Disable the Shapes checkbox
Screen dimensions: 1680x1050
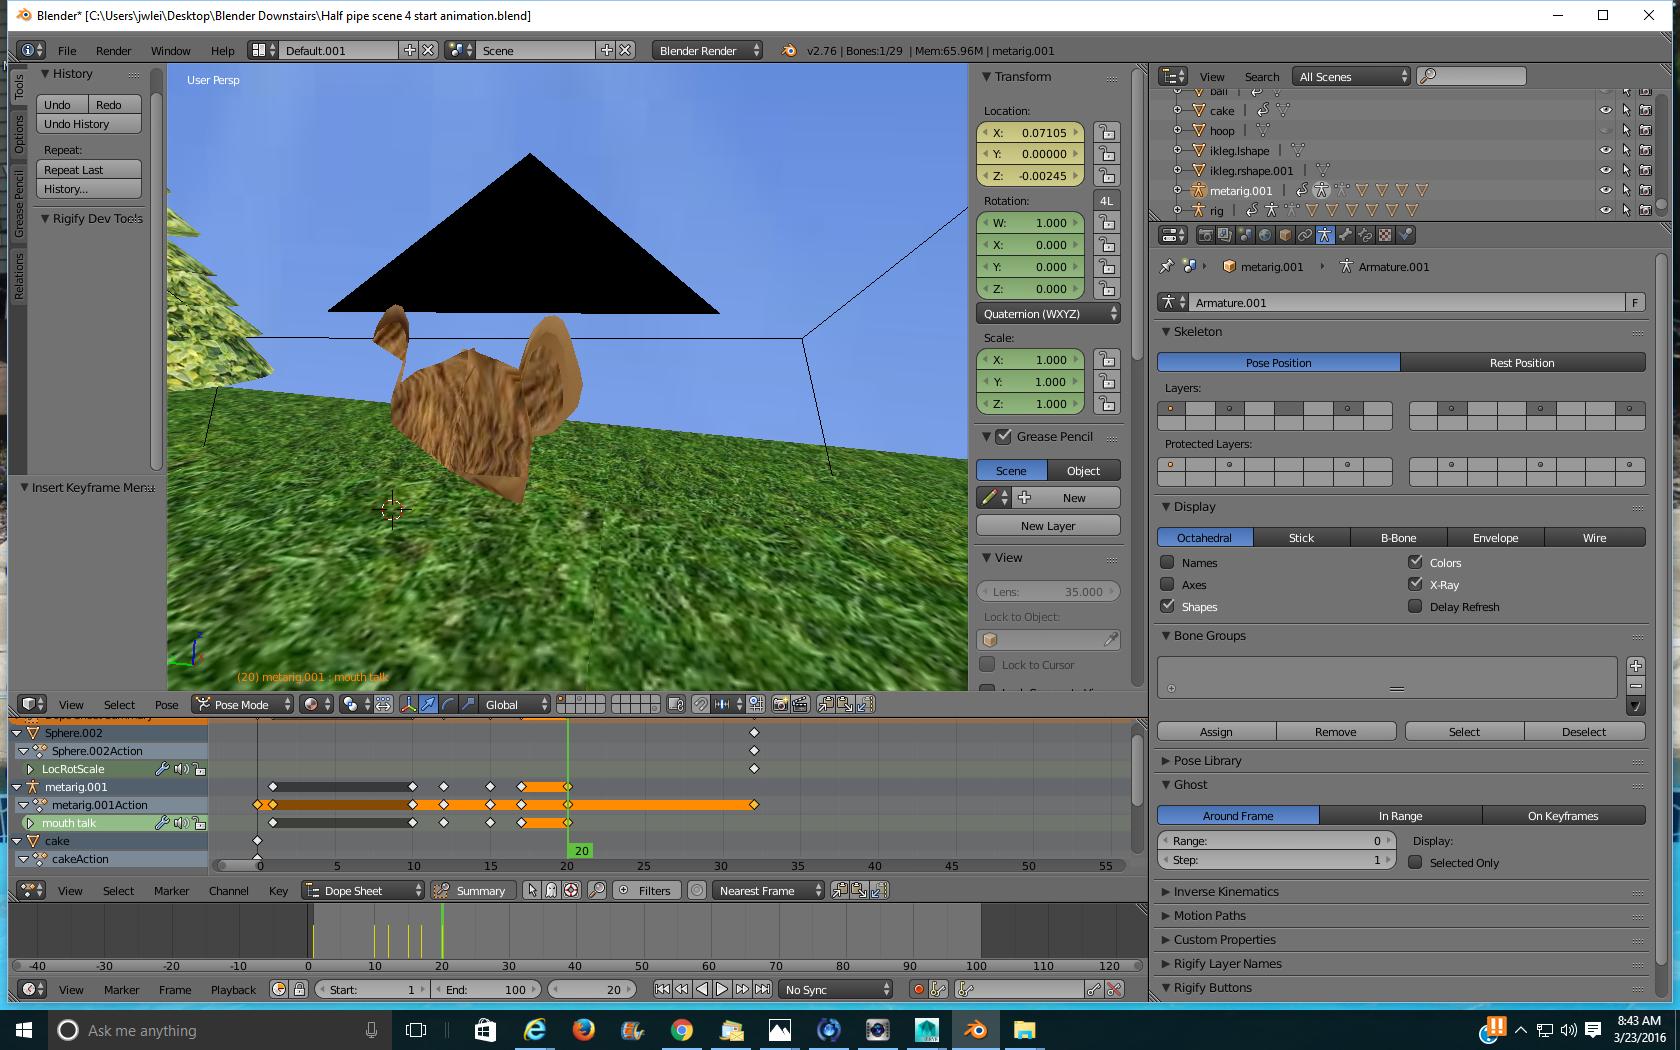(x=1167, y=606)
